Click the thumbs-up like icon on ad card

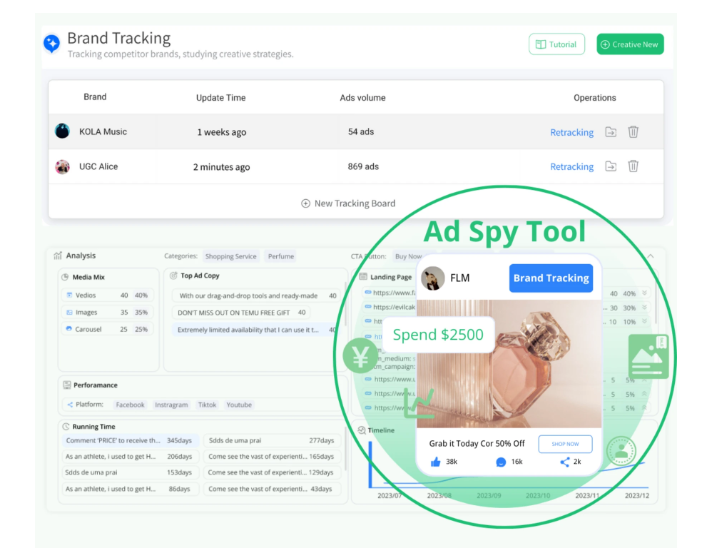[435, 462]
